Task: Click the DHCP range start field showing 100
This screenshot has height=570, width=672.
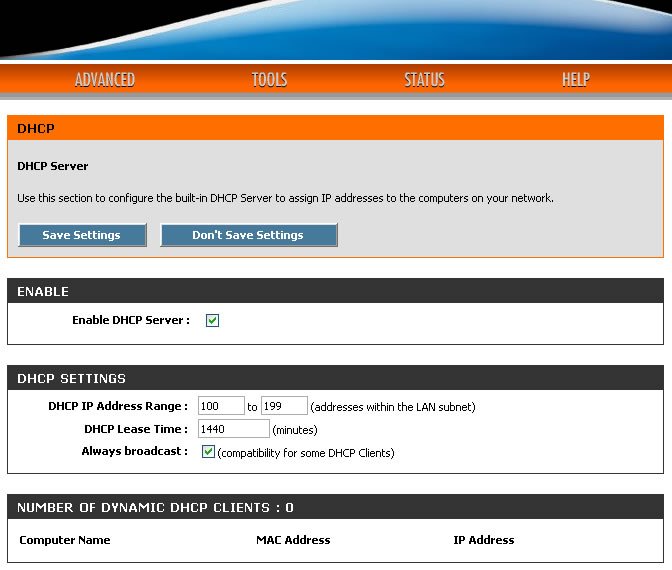Action: point(221,405)
